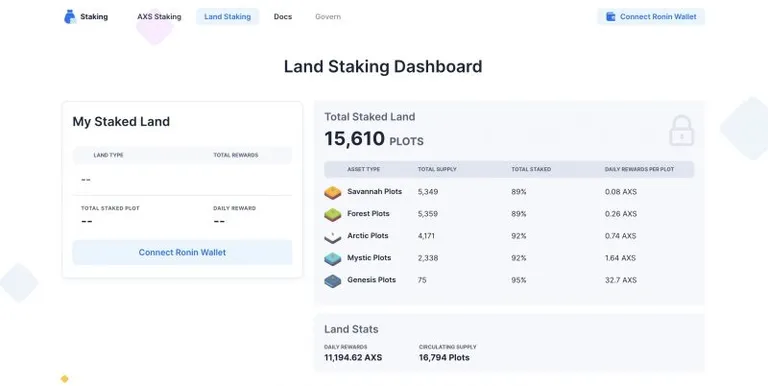Click the Mystic Plots tile icon
768x386 pixels.
coord(333,259)
